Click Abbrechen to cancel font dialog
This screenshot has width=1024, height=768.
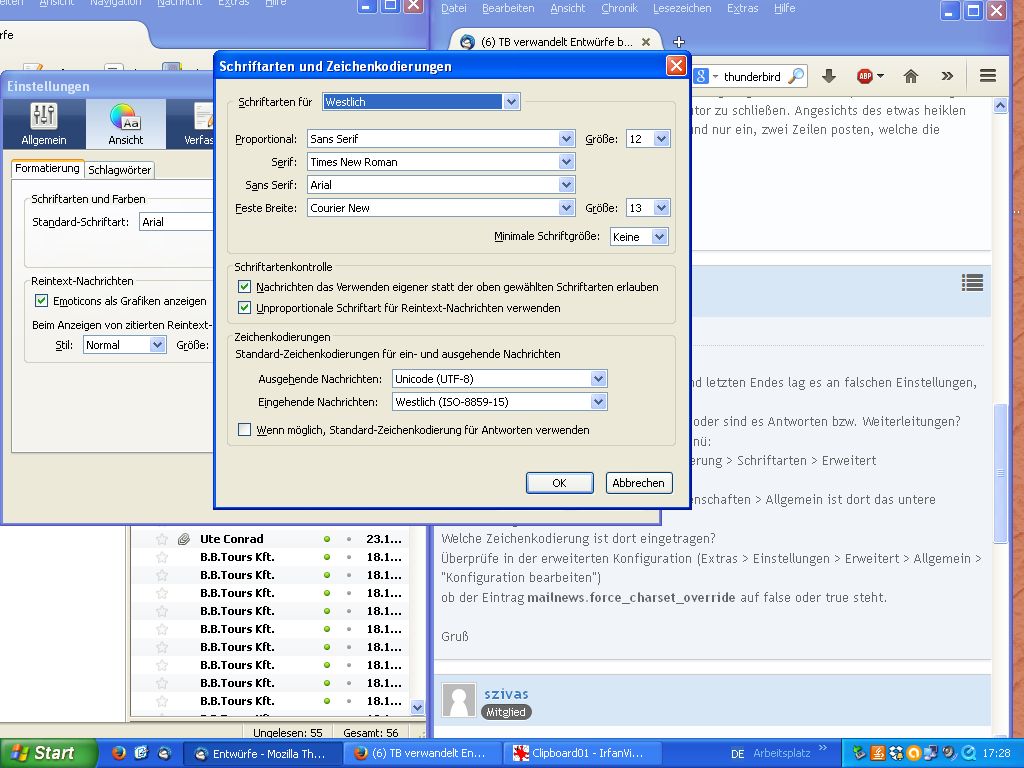tap(638, 483)
